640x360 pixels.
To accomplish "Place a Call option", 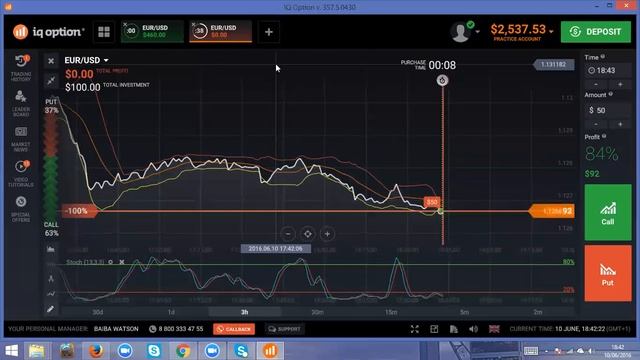I will click(608, 212).
